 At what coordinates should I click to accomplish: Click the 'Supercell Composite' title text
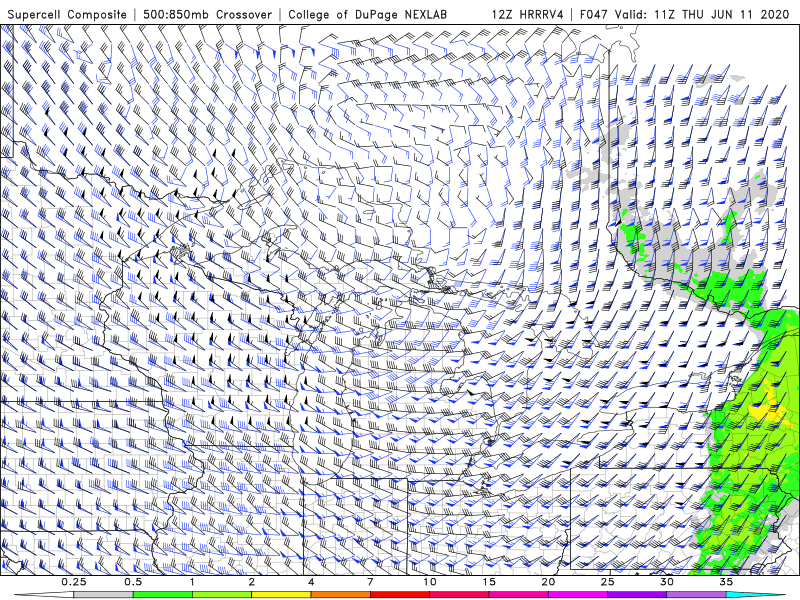(67, 14)
